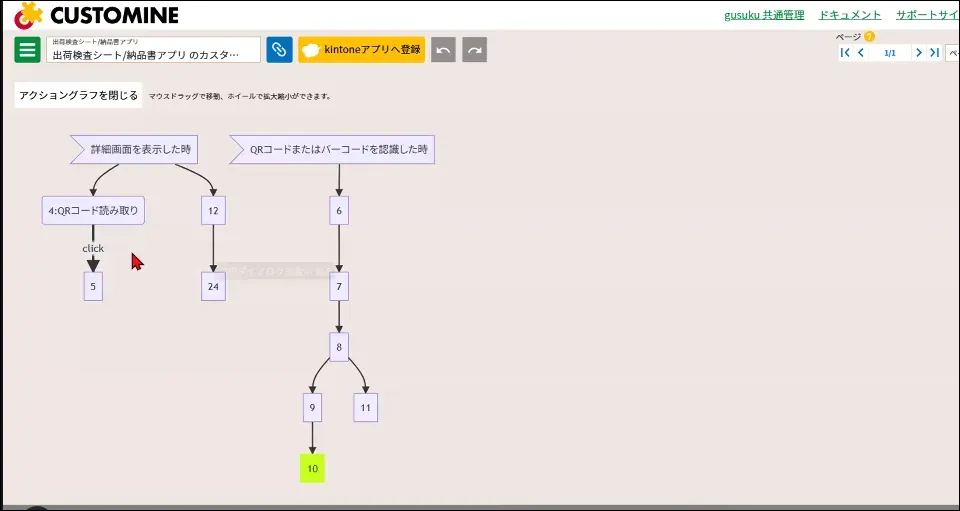Image resolution: width=960 pixels, height=511 pixels.
Task: Go to the previous page
Action: point(861,53)
